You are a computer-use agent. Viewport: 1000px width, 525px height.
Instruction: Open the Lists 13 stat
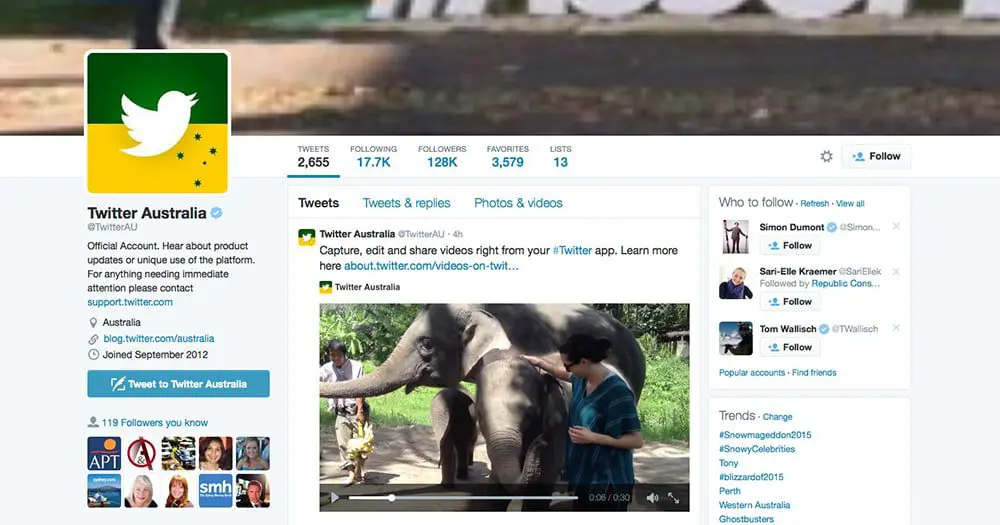point(561,156)
